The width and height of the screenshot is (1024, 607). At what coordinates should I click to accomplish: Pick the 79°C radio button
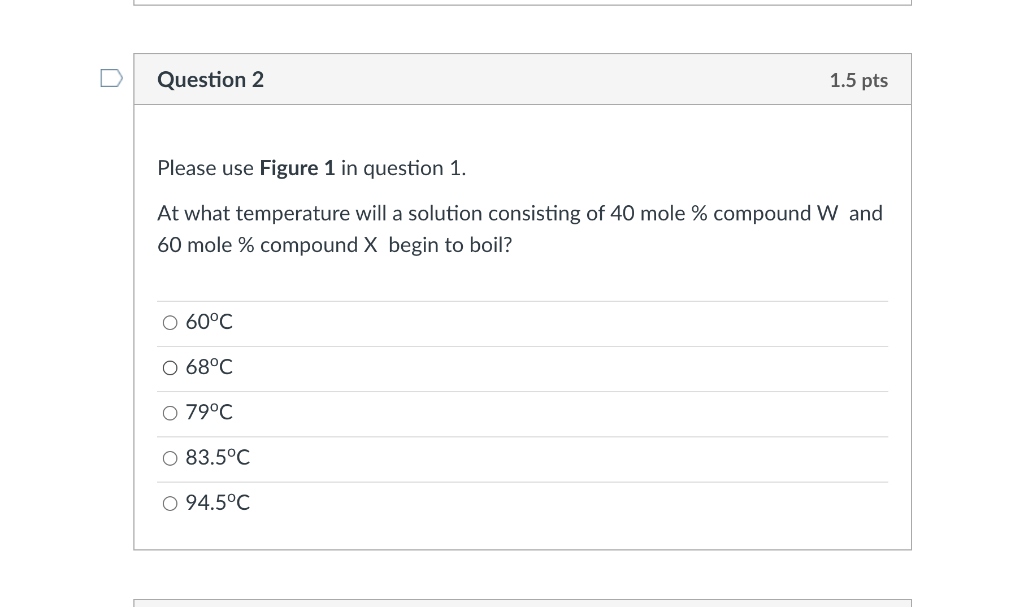click(x=170, y=413)
